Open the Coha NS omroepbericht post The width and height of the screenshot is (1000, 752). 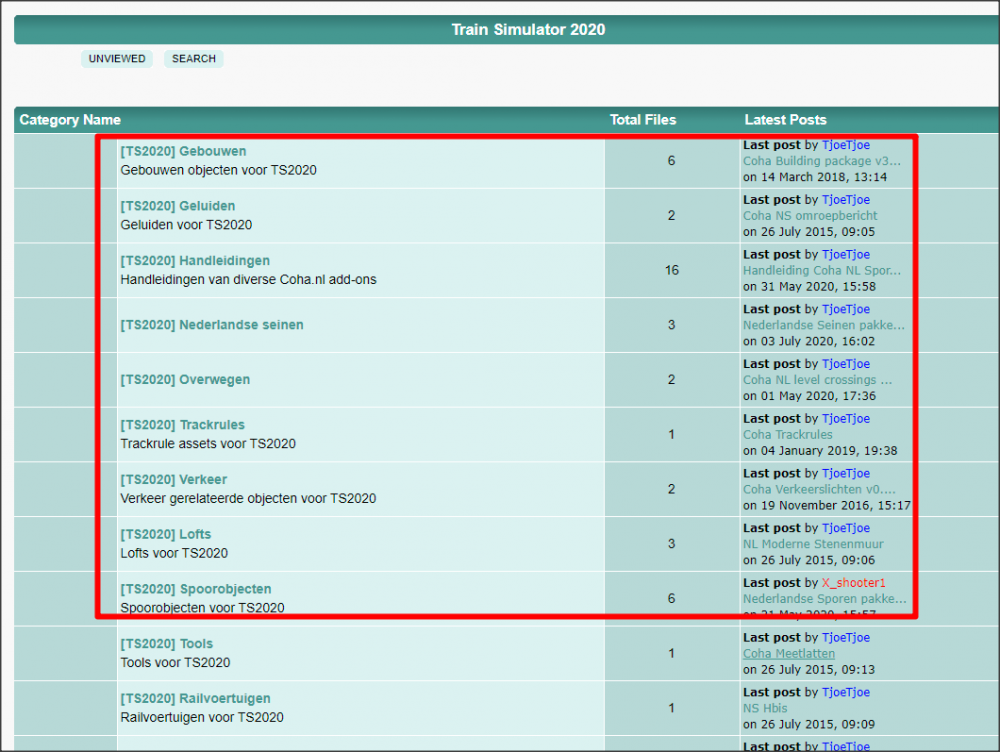(x=810, y=216)
